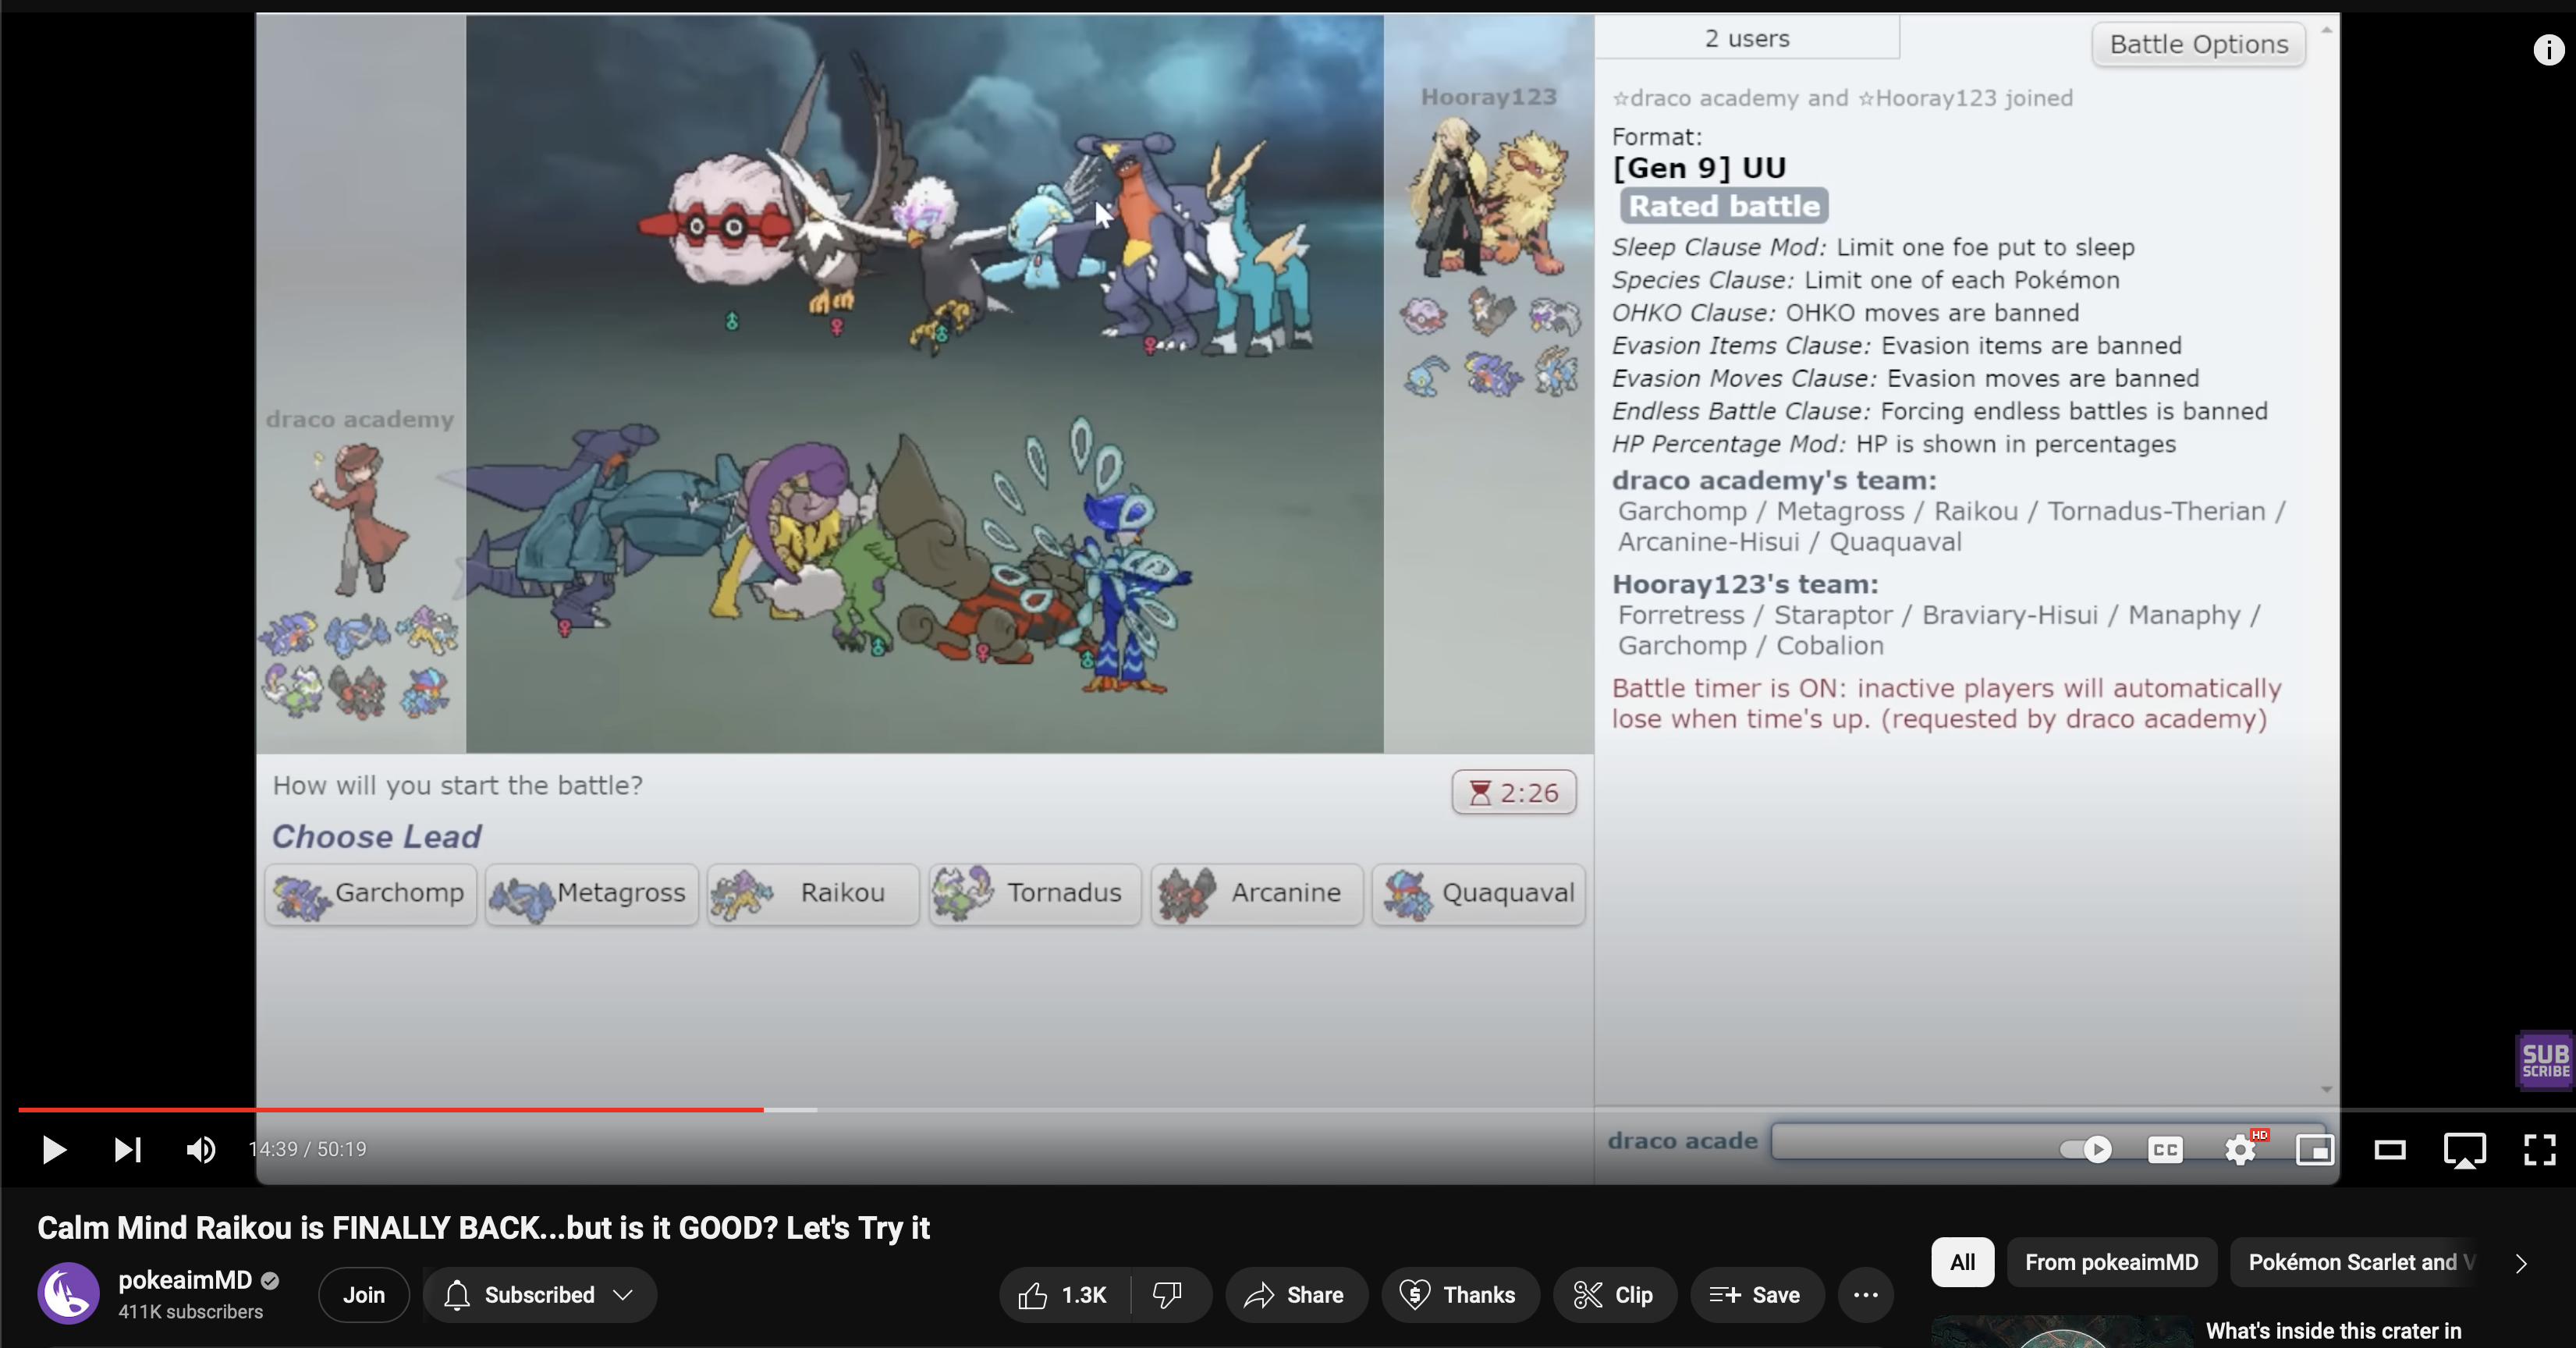Screen dimensions: 2576x1348
Task: Skip to the next video
Action: point(127,1150)
